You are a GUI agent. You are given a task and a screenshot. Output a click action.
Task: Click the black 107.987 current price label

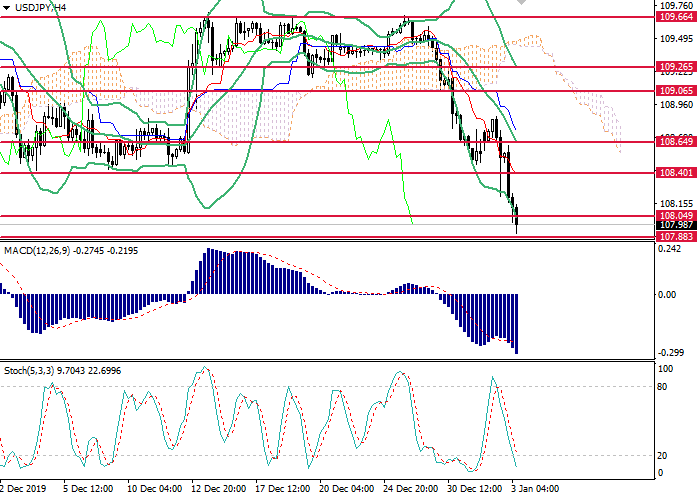point(677,226)
